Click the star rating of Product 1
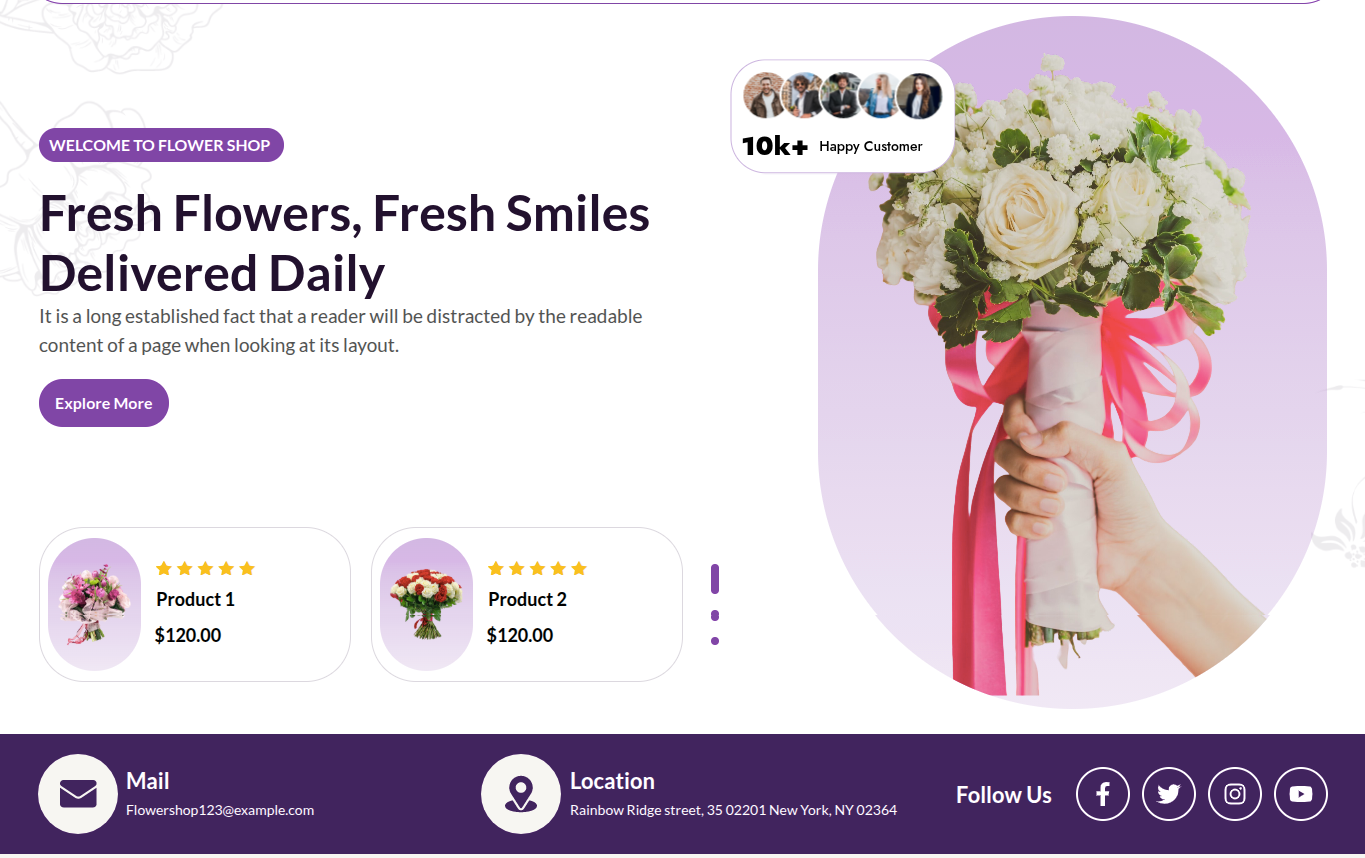The height and width of the screenshot is (858, 1365). point(205,569)
